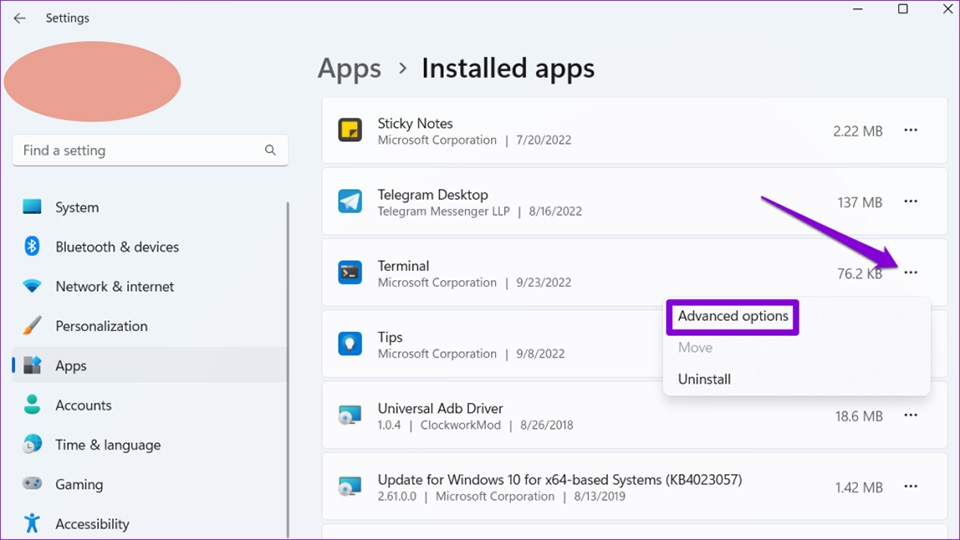The image size is (960, 540).
Task: Open Personalization settings
Action: [149, 326]
